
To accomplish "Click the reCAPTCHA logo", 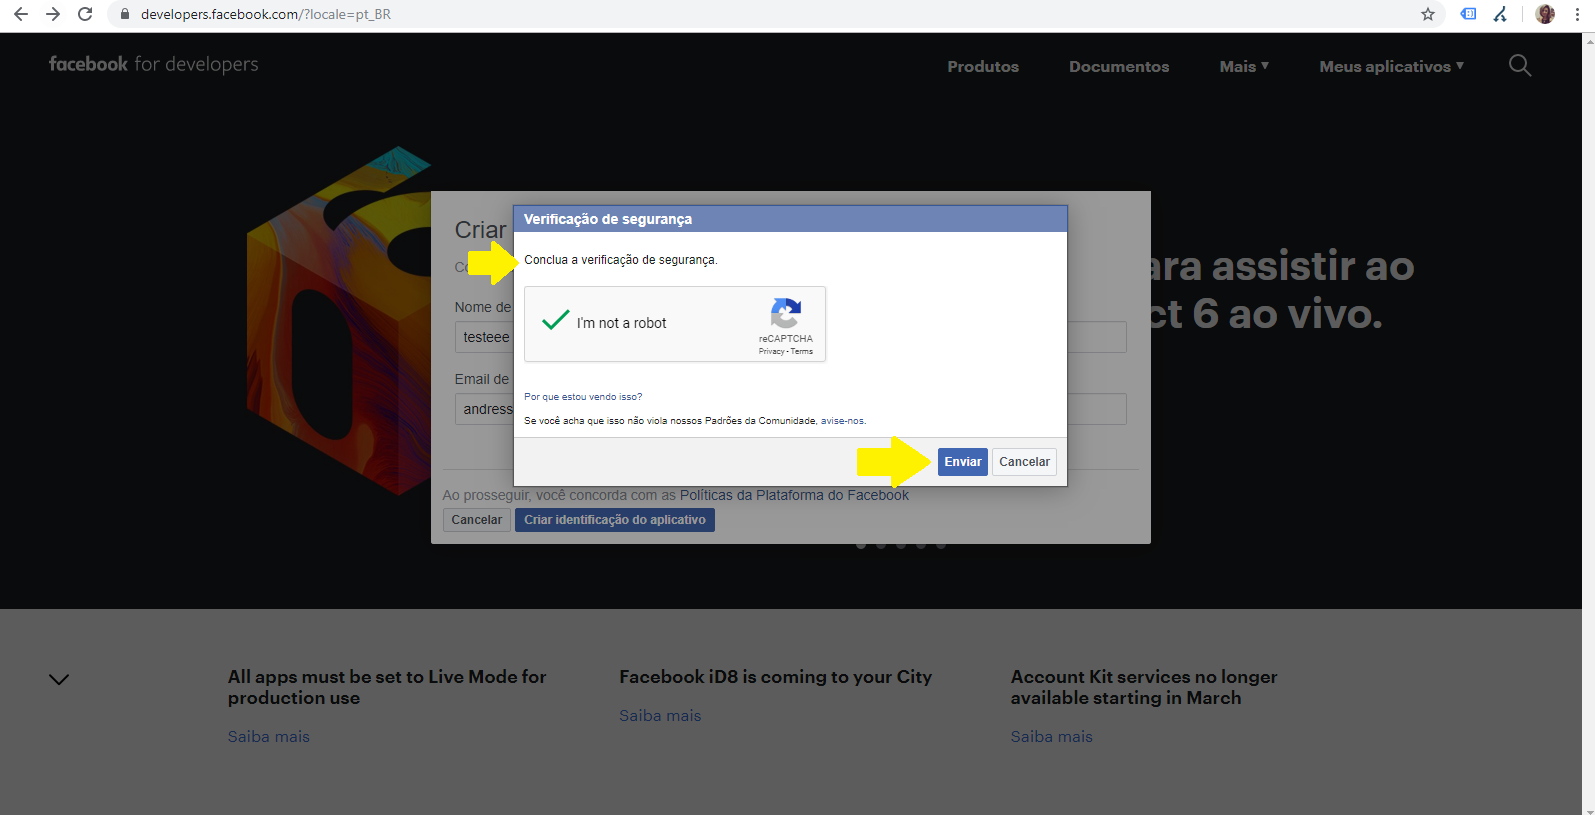I will point(786,313).
